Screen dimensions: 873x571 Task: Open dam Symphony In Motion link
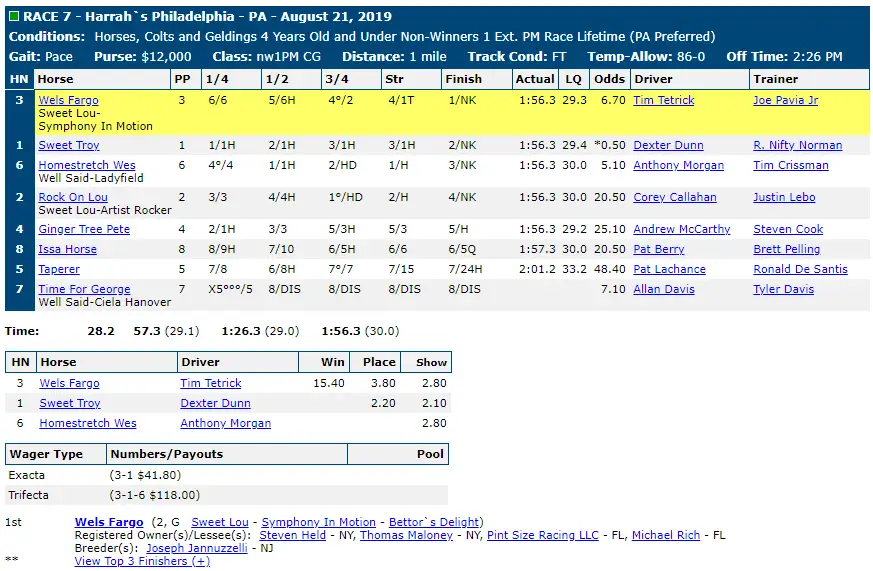coord(318,523)
